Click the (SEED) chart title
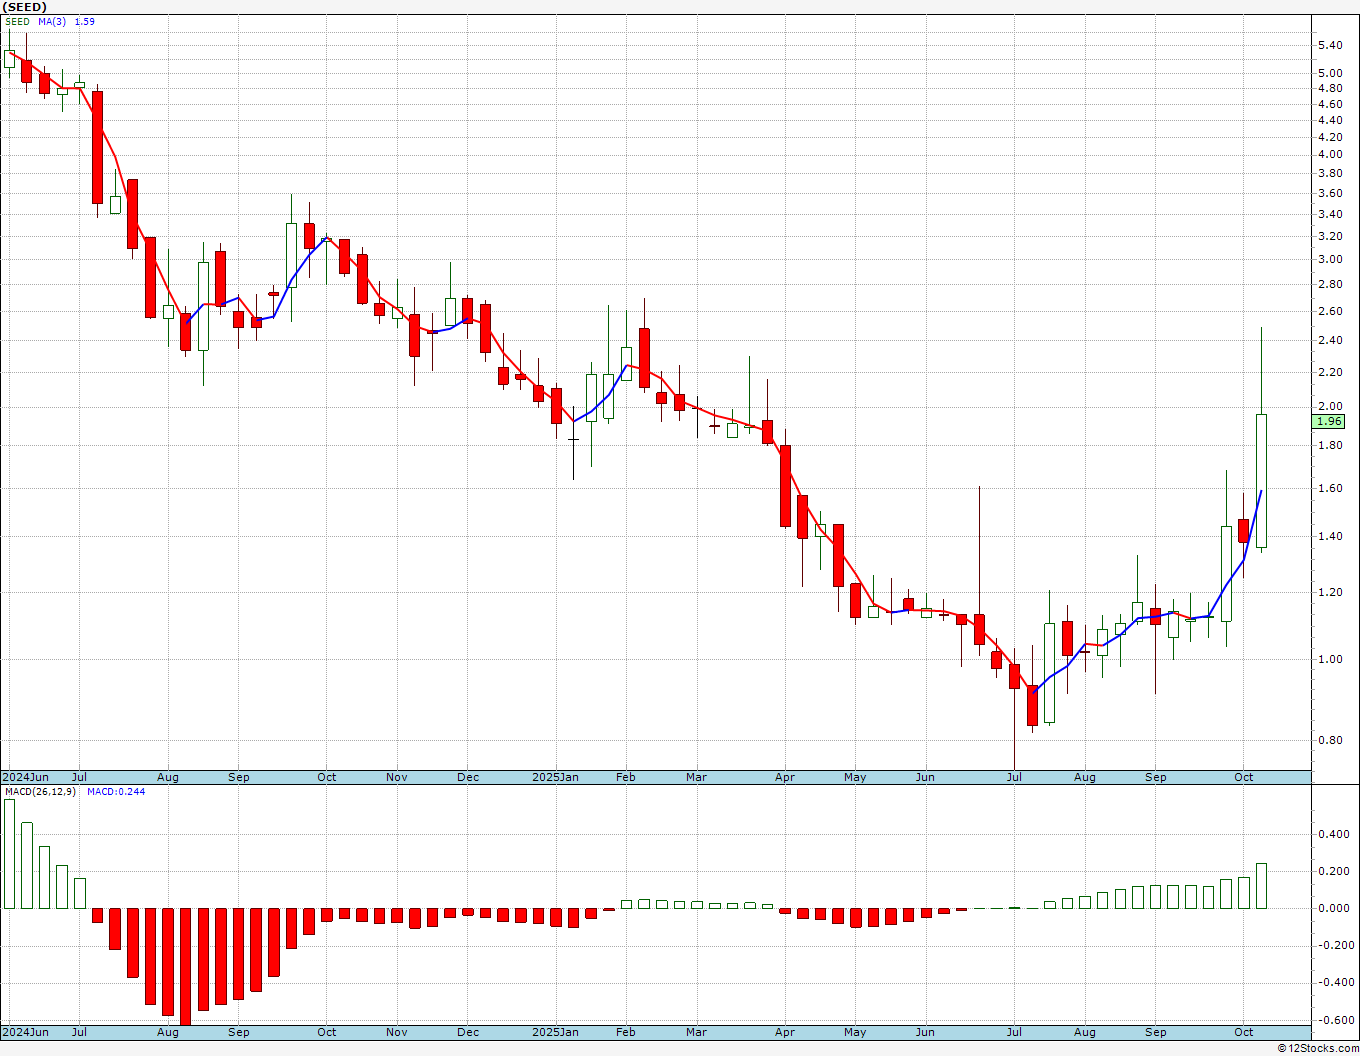1360x1056 pixels. (x=23, y=7)
